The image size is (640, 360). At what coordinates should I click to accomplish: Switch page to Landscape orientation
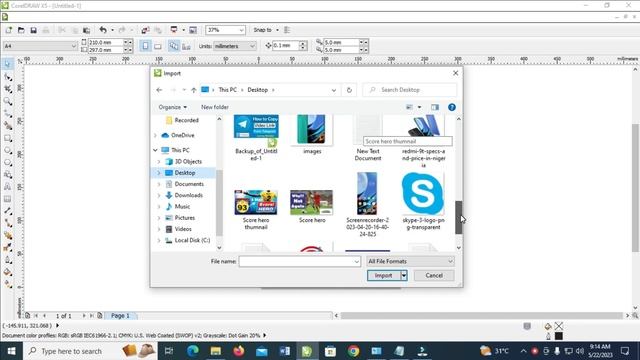click(x=158, y=46)
